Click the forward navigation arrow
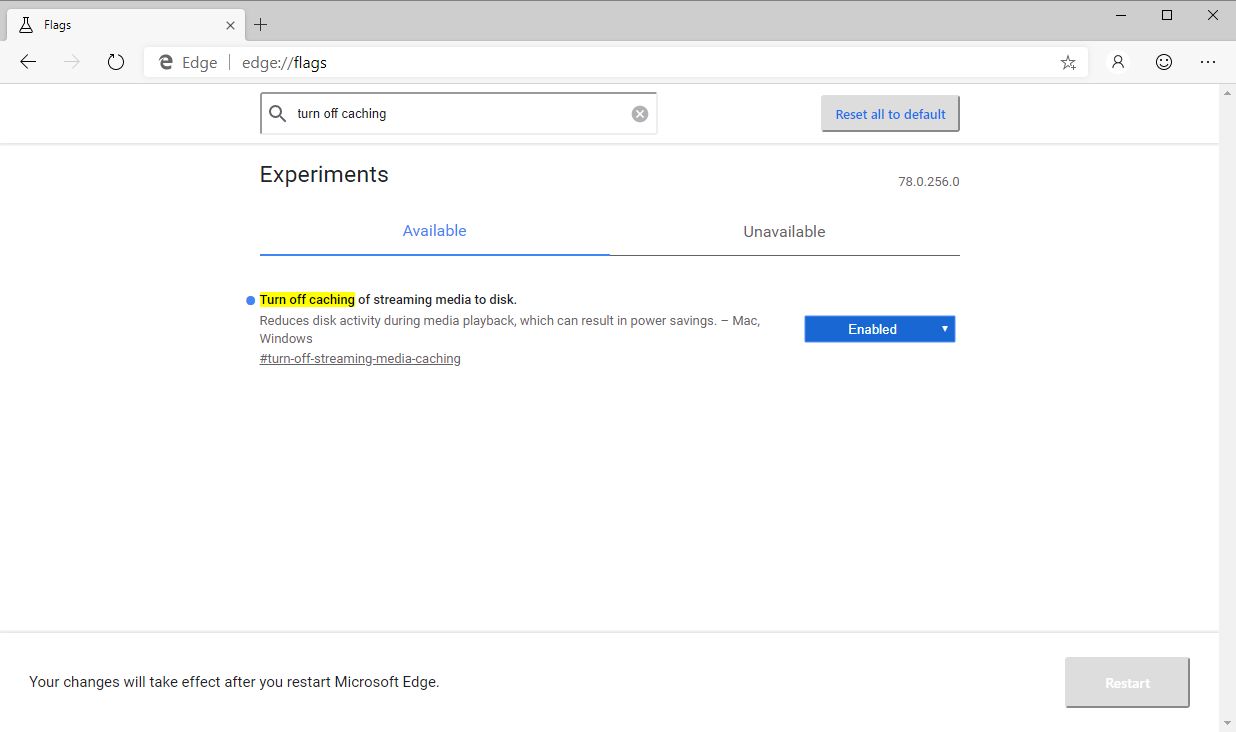 (72, 62)
